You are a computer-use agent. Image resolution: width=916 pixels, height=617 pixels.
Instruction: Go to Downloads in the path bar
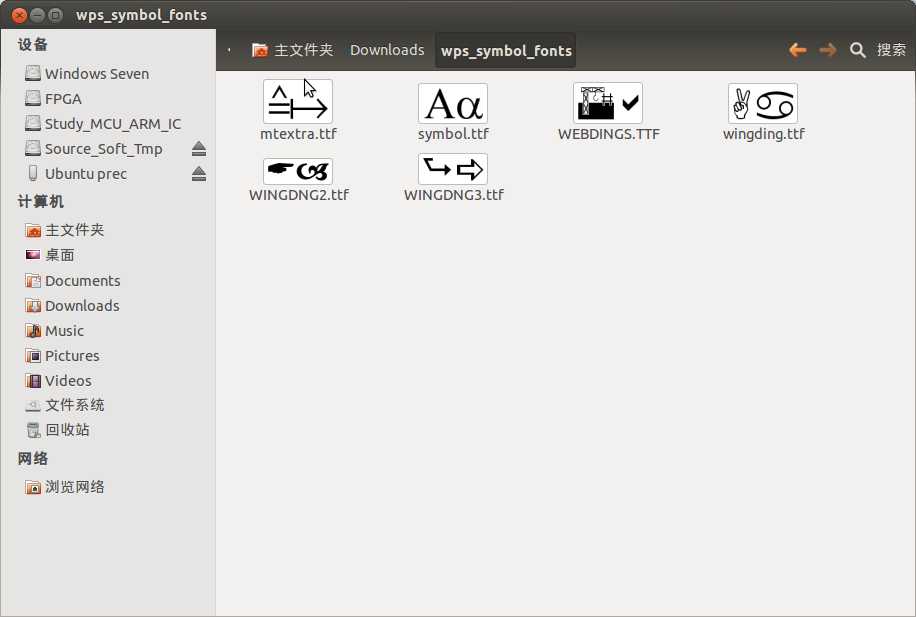[387, 50]
